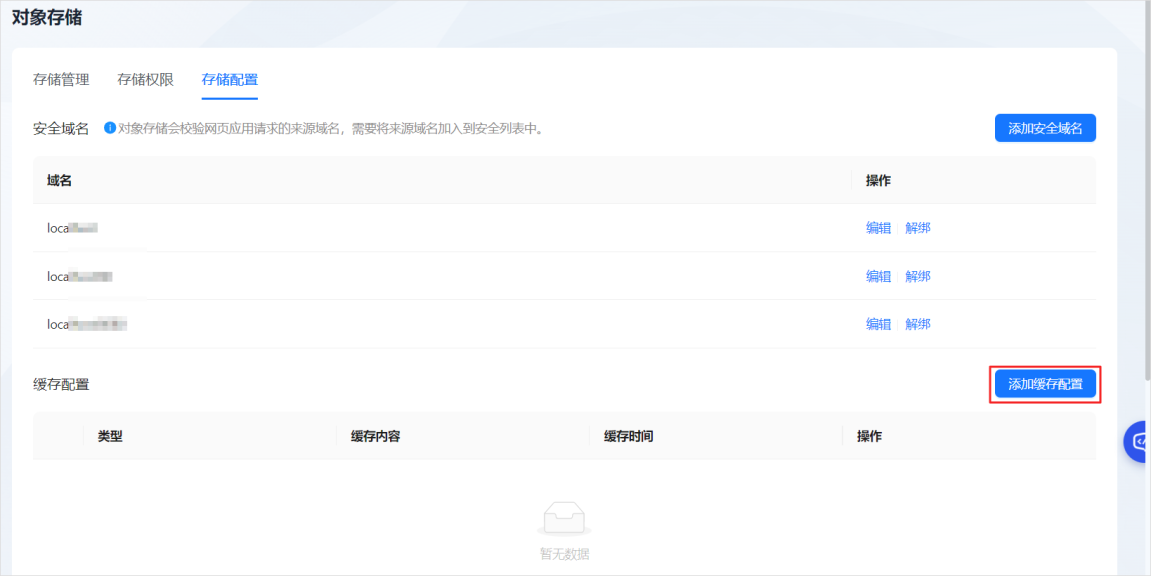Click 编辑 for the second domain row
Screen dimensions: 1151x576
click(x=879, y=277)
